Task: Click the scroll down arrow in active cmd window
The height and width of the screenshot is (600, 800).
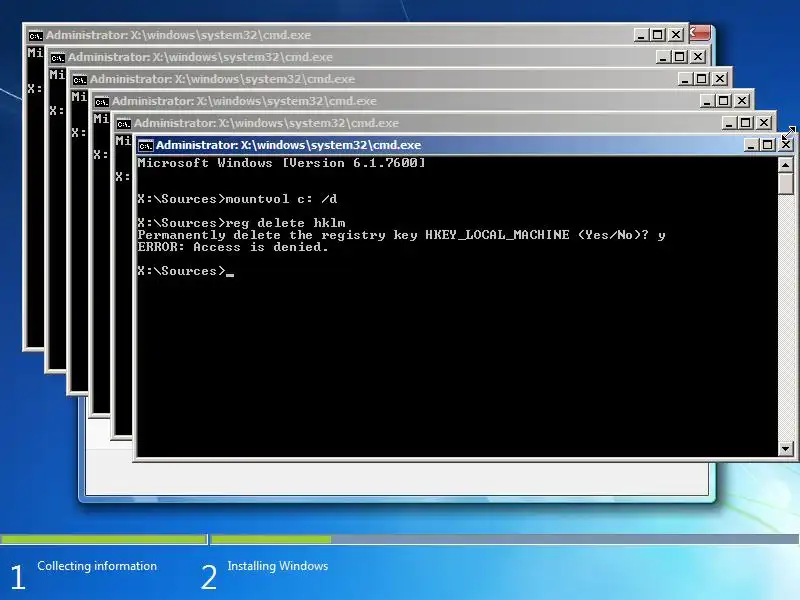Action: pyautogui.click(x=785, y=448)
